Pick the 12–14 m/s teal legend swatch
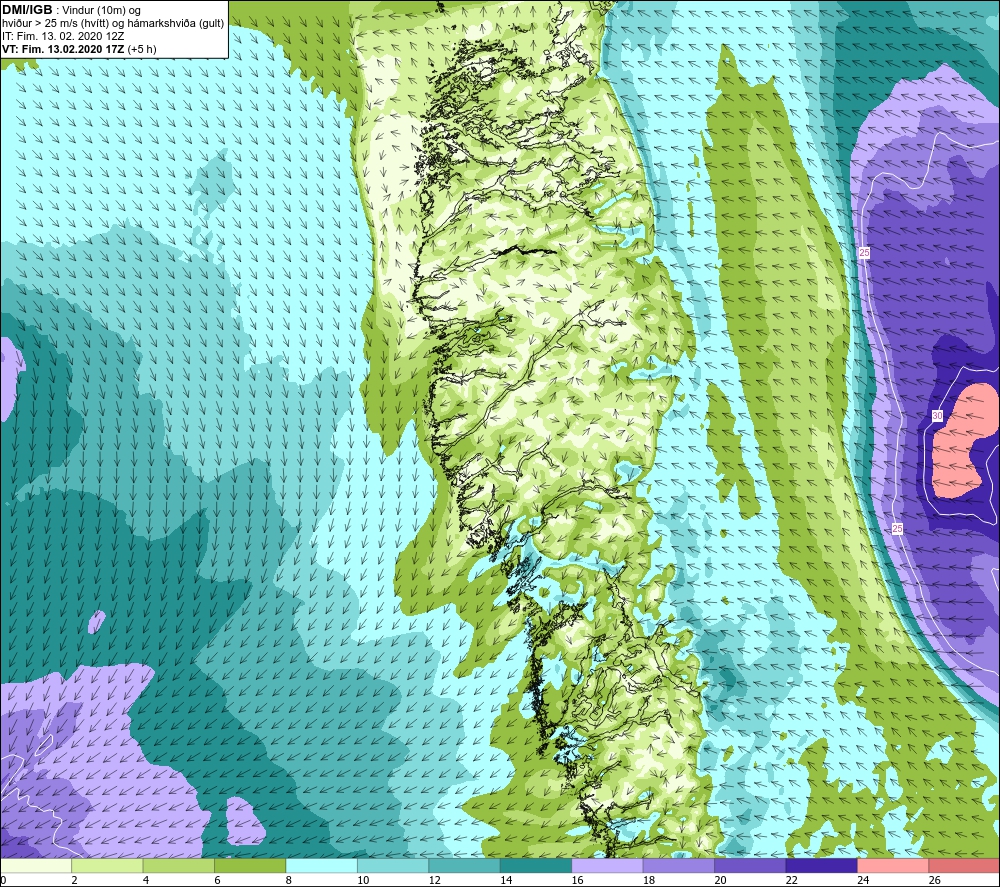The height and width of the screenshot is (887, 1000). click(x=464, y=866)
